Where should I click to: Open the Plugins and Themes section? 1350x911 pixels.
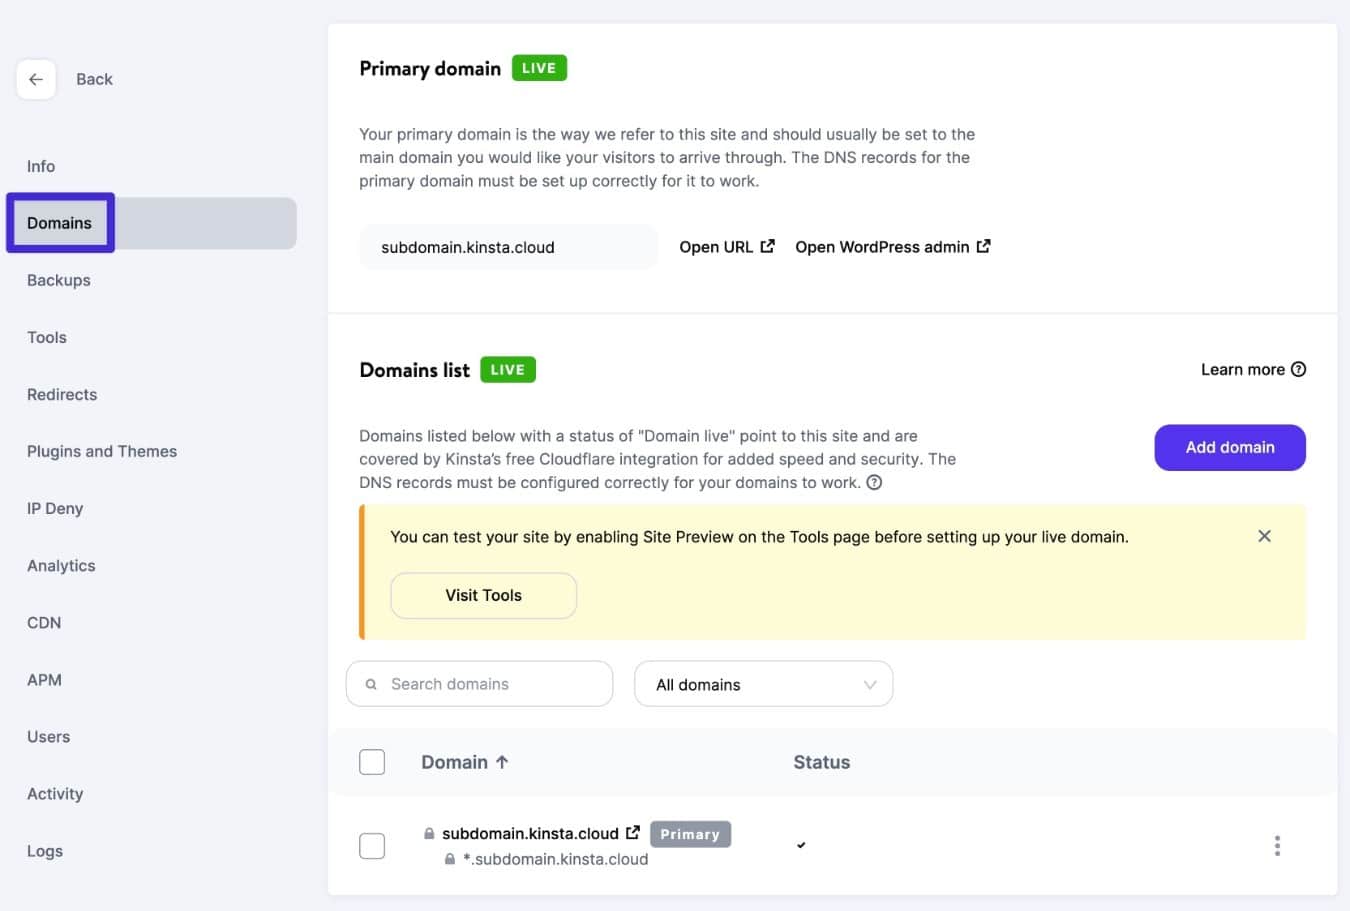(101, 451)
